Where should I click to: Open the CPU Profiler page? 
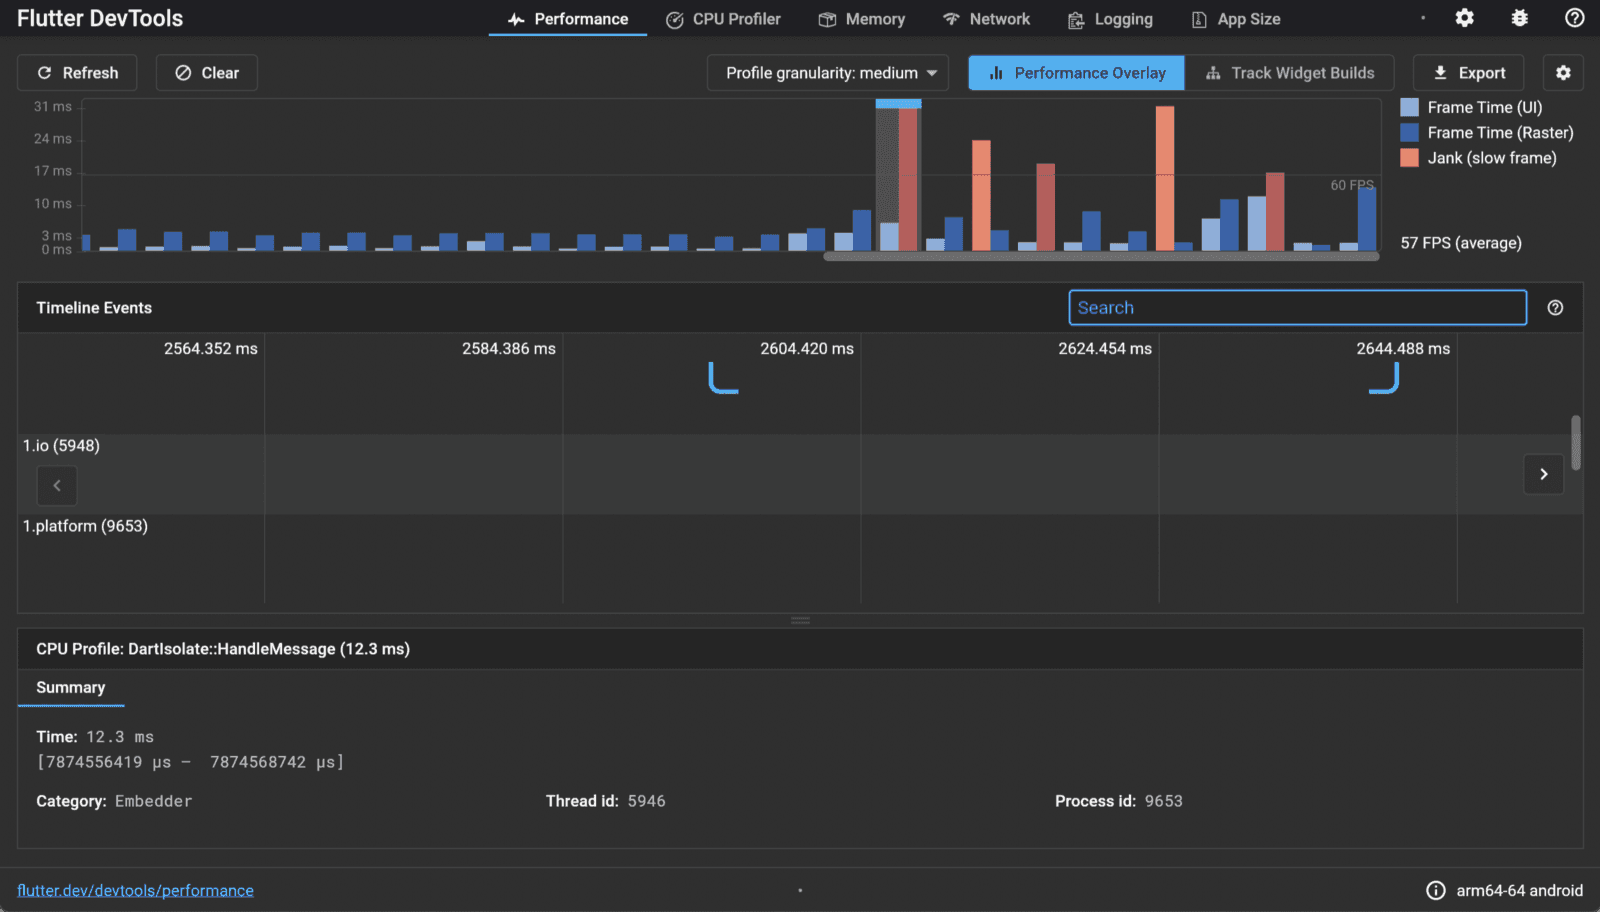[723, 18]
